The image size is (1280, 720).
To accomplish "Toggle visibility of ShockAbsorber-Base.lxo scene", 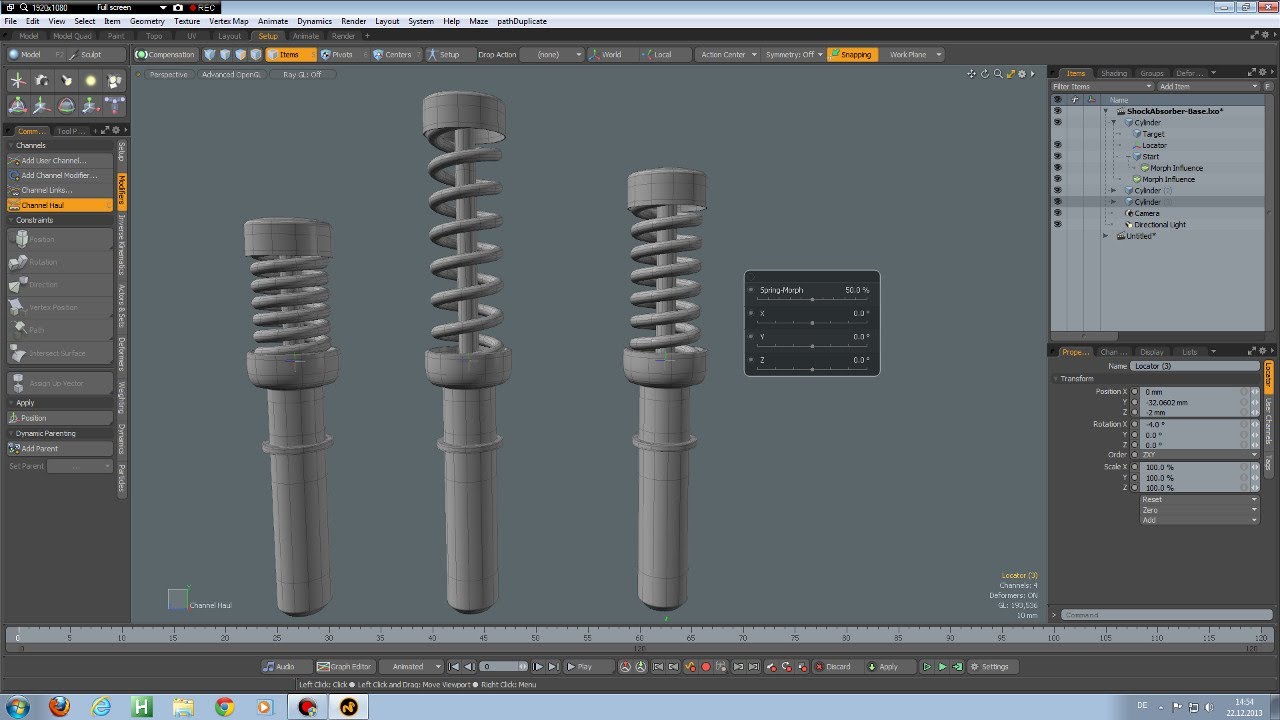I will pos(1057,111).
